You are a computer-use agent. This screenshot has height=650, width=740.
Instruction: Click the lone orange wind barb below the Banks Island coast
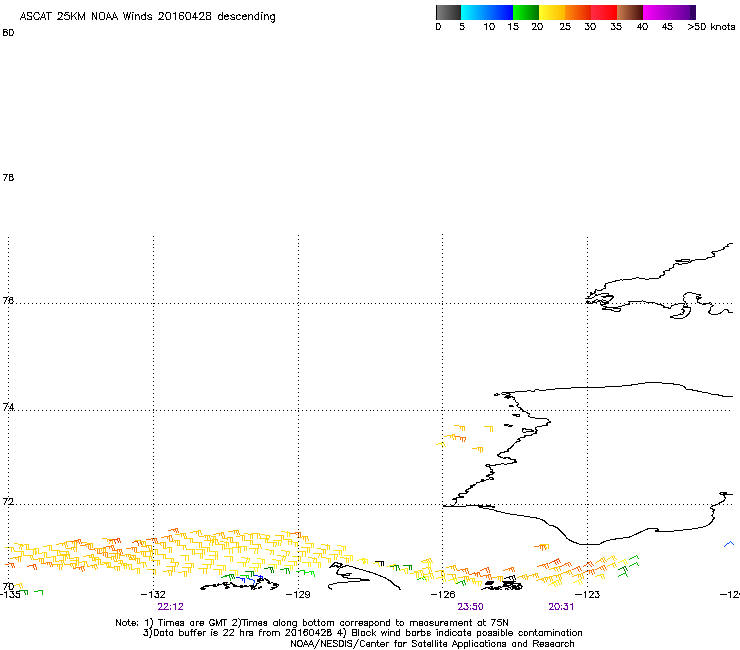[542, 547]
